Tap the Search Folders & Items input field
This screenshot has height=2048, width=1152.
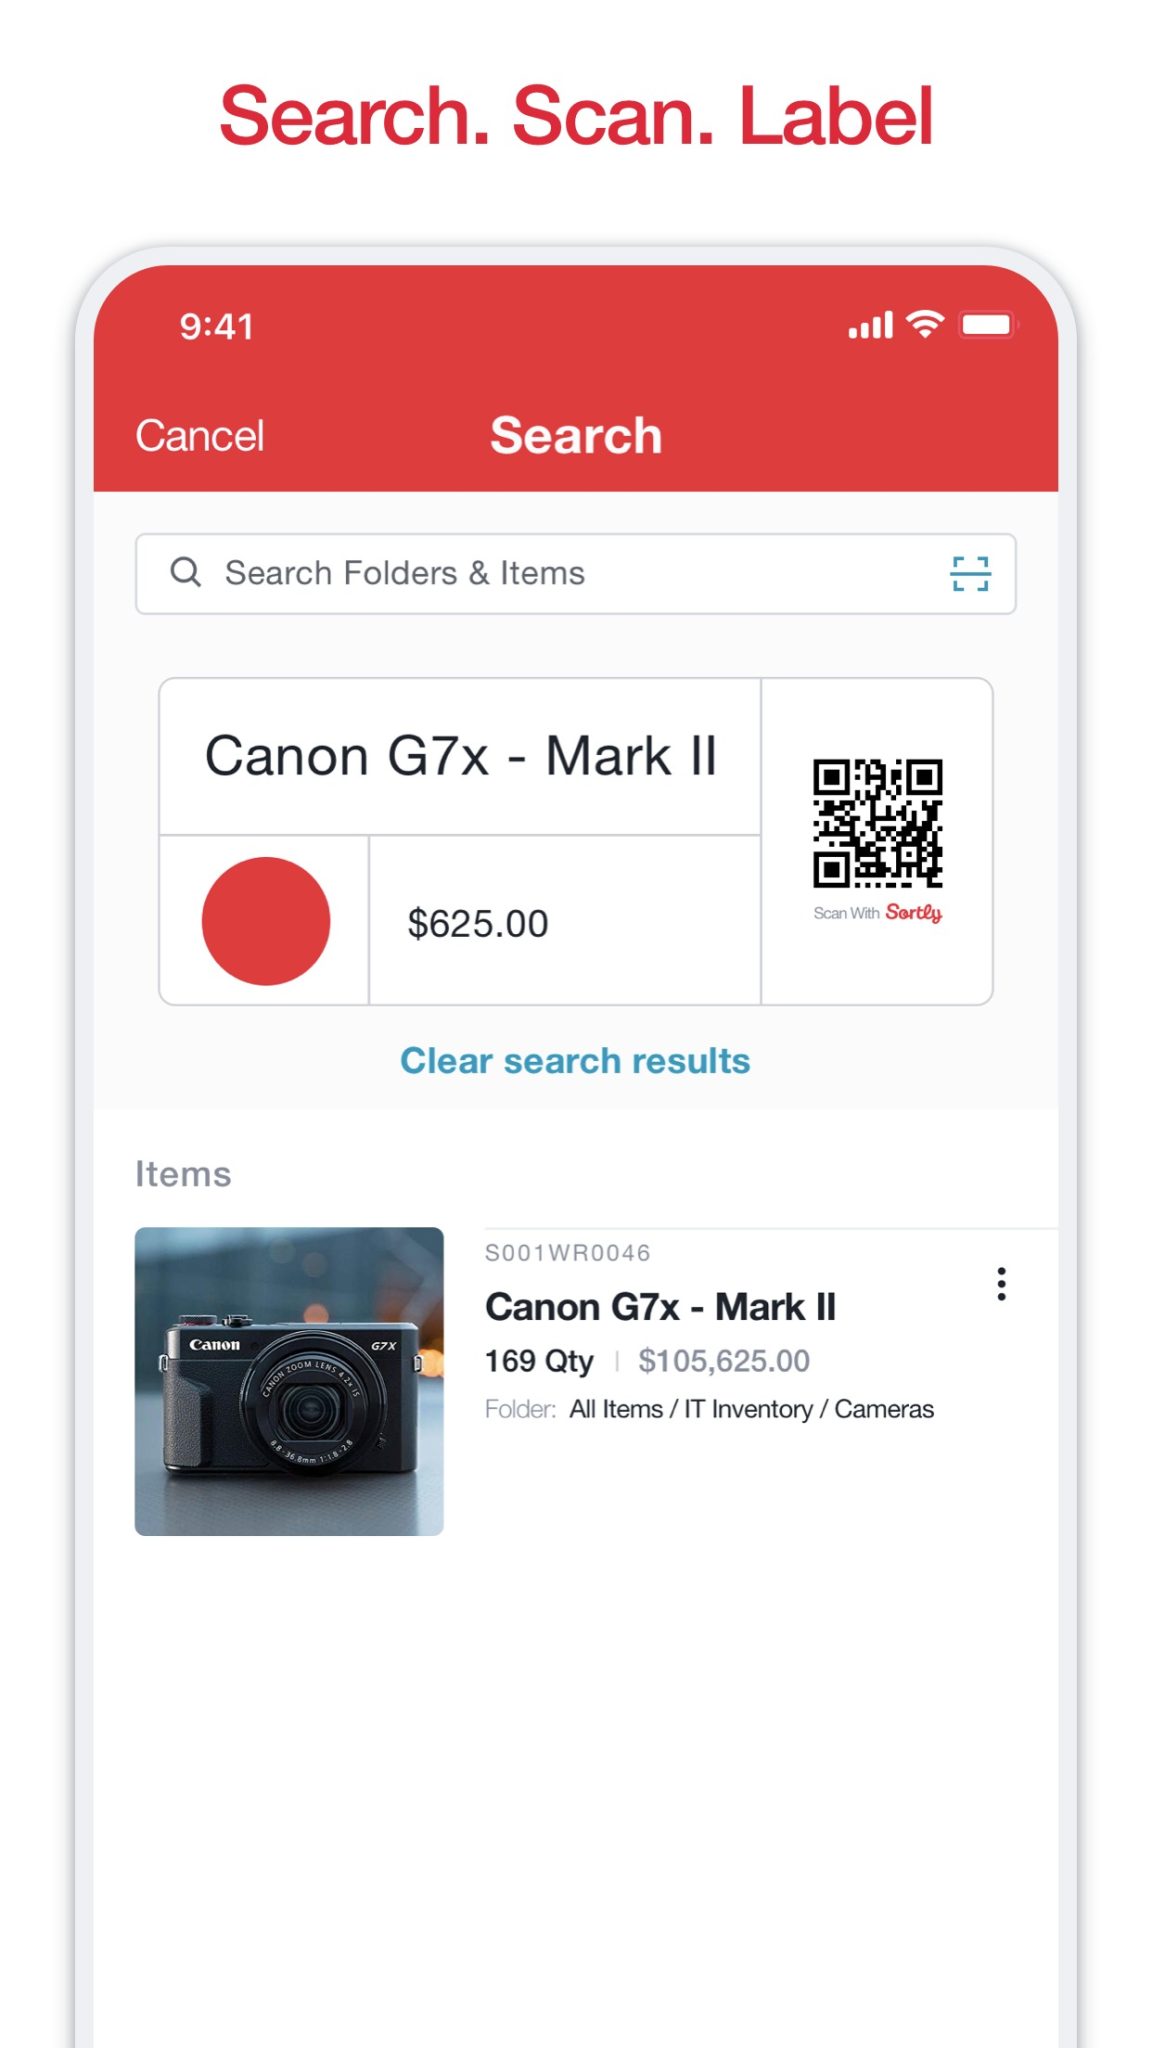click(500, 572)
